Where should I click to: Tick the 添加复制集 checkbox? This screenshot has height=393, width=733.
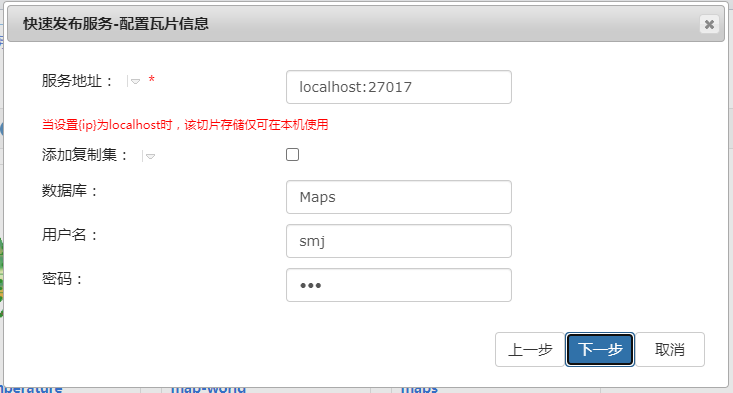[293, 155]
